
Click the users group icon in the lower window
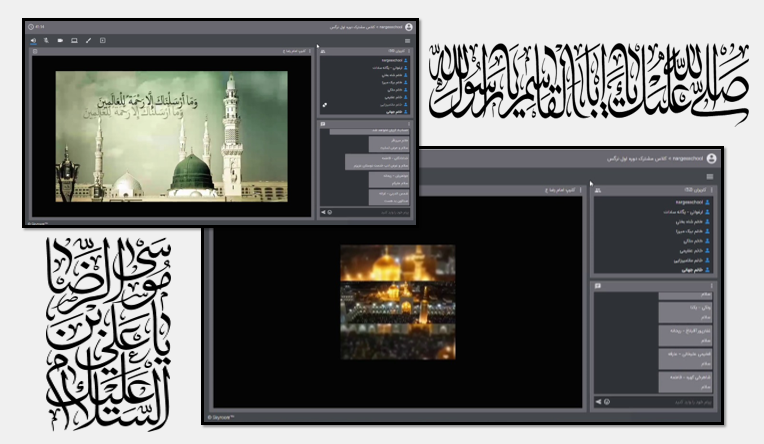coord(598,190)
